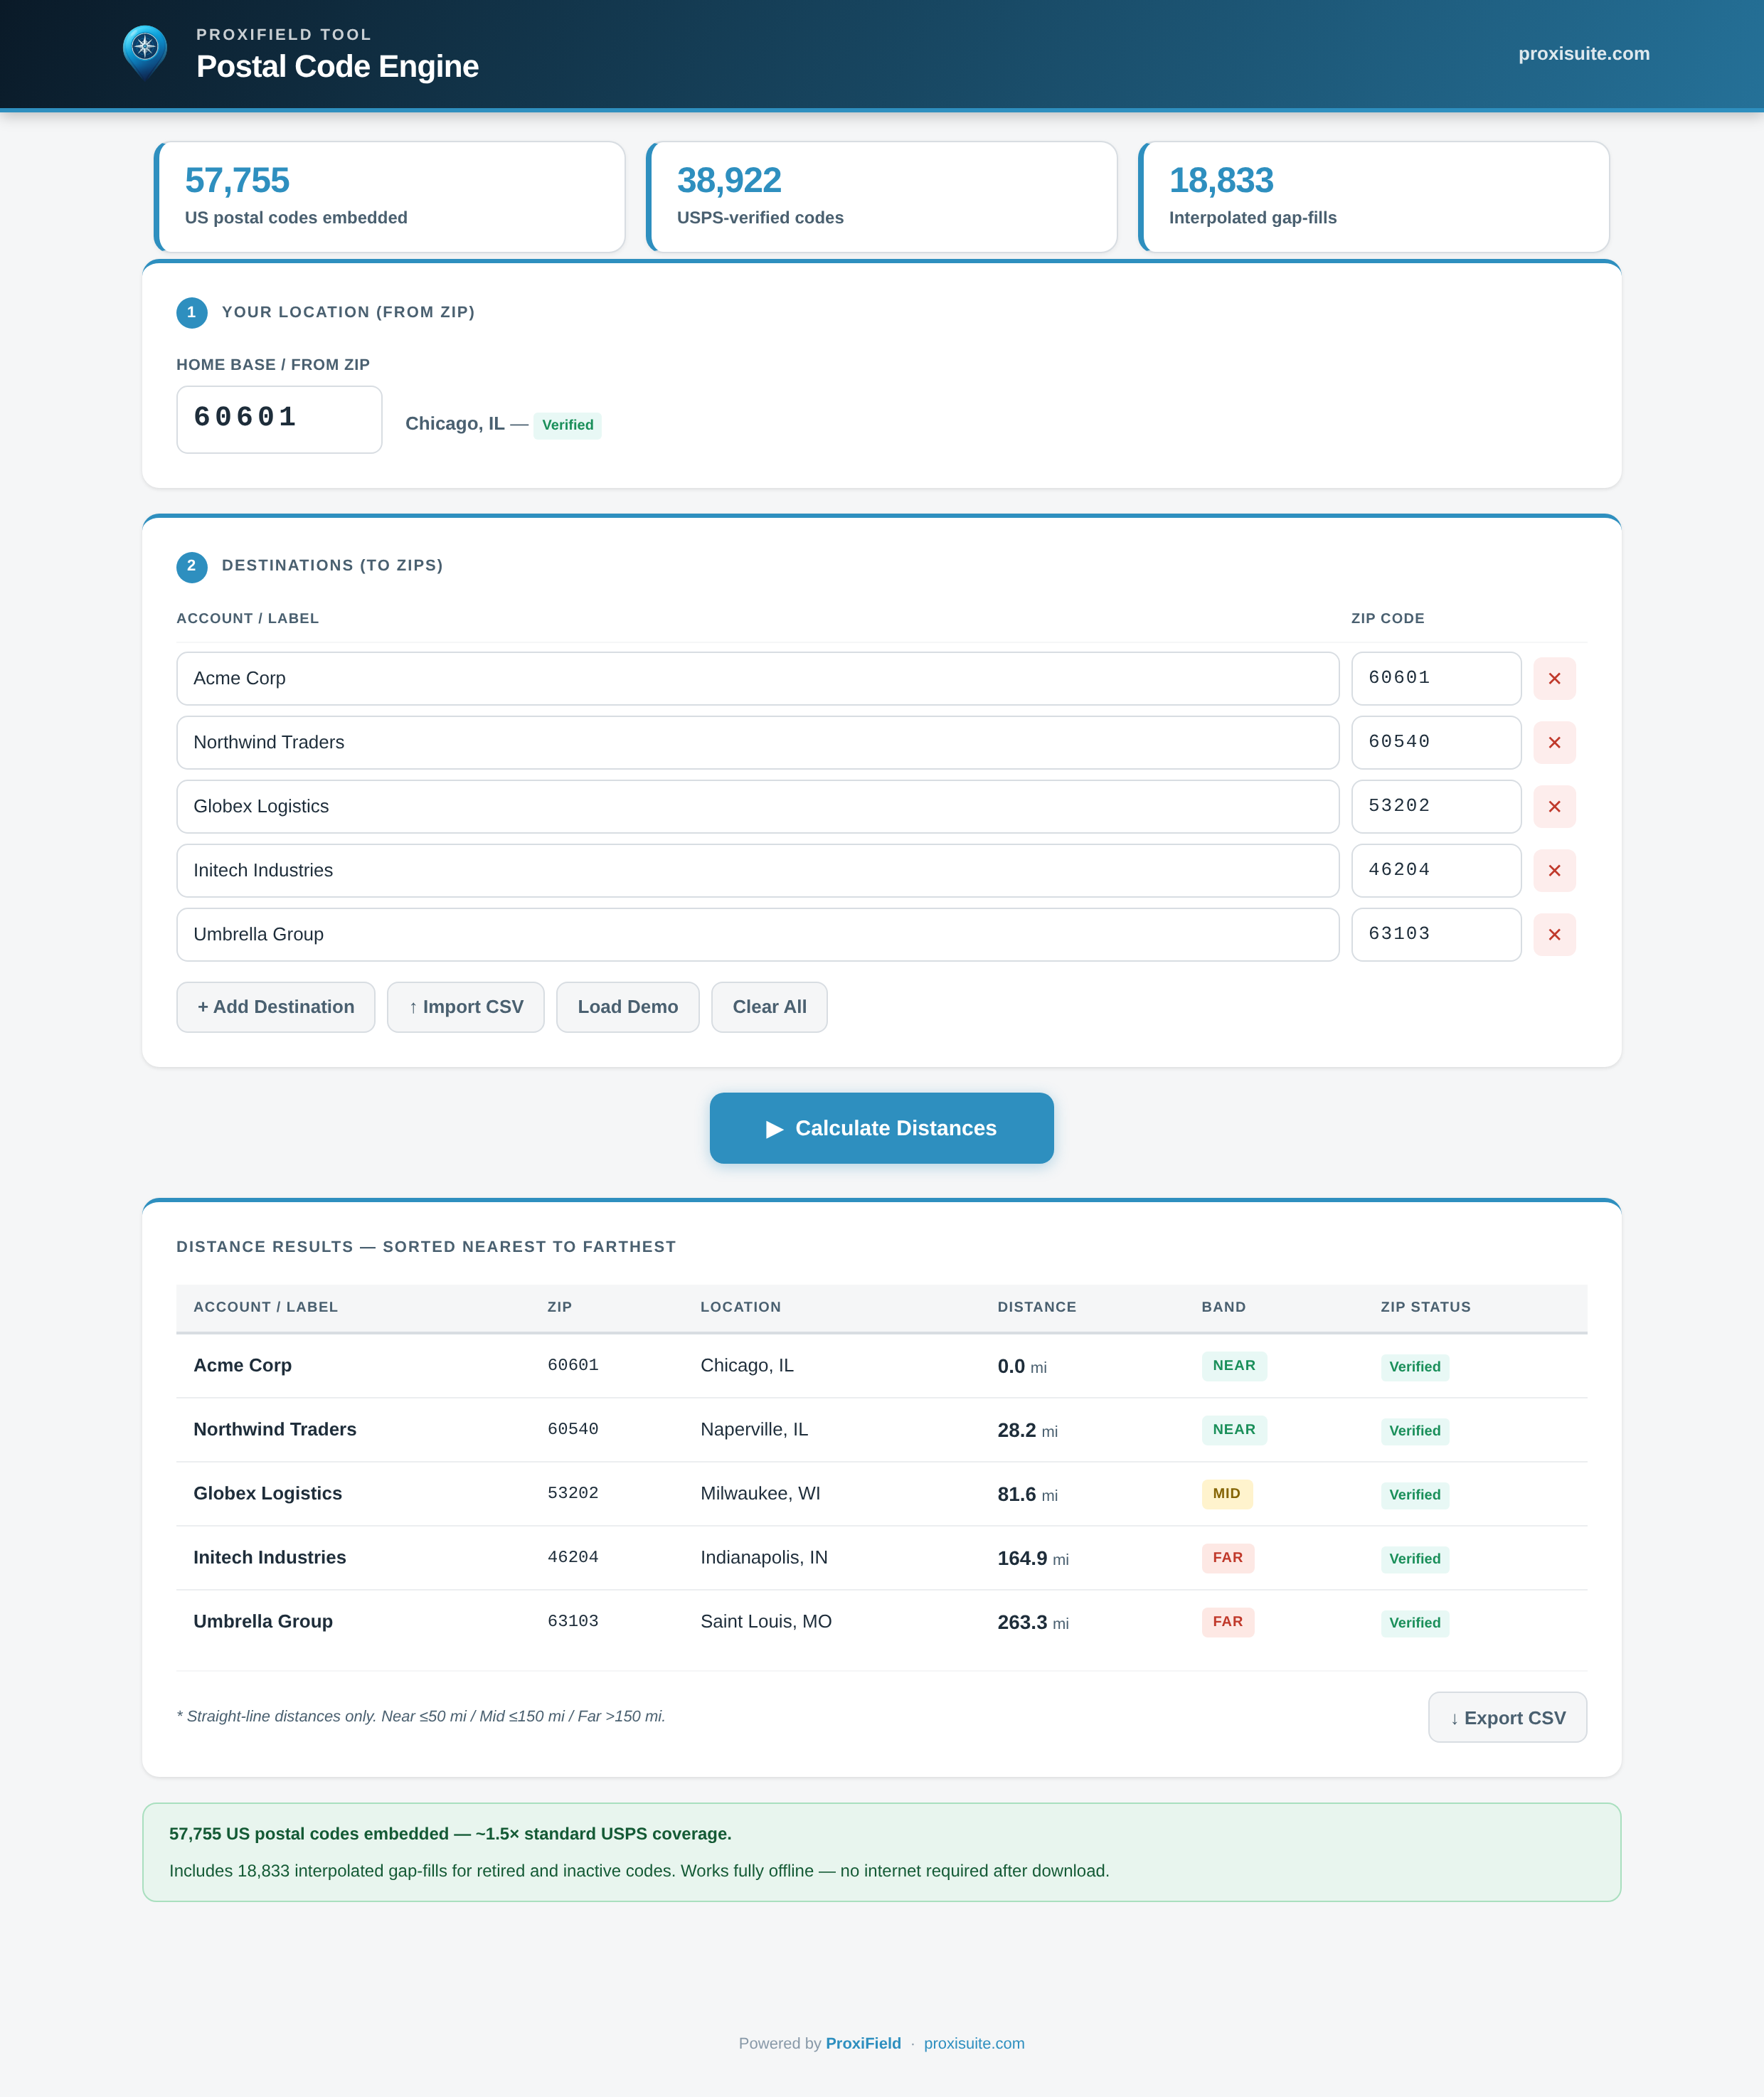This screenshot has height=2097, width=1764.
Task: Open the ProxiField link in the footer
Action: pos(863,2043)
